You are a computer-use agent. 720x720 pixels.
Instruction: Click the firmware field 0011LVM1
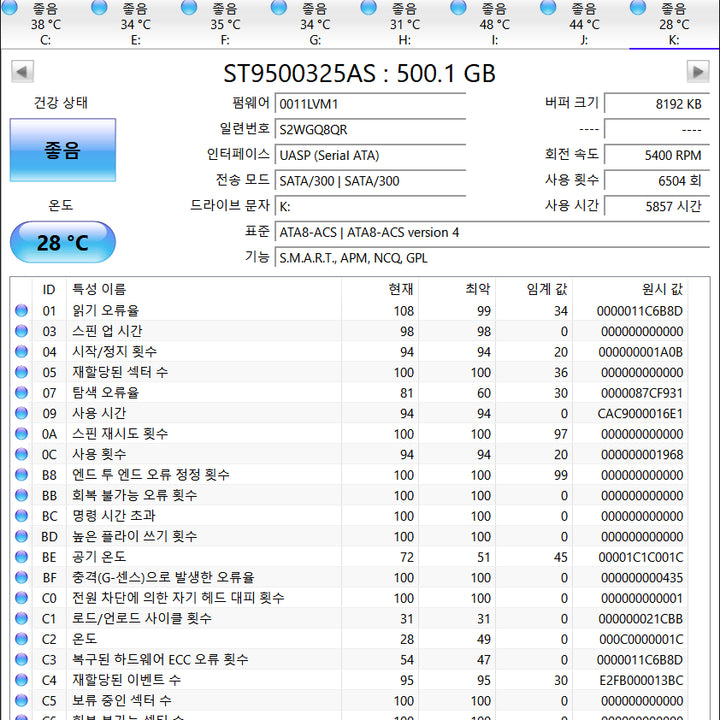370,104
